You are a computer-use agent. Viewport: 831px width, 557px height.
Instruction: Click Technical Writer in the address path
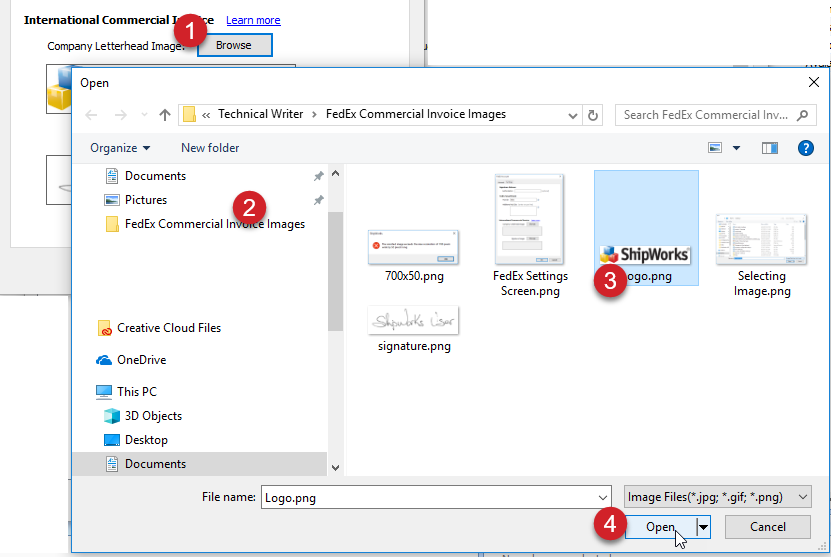pos(261,114)
